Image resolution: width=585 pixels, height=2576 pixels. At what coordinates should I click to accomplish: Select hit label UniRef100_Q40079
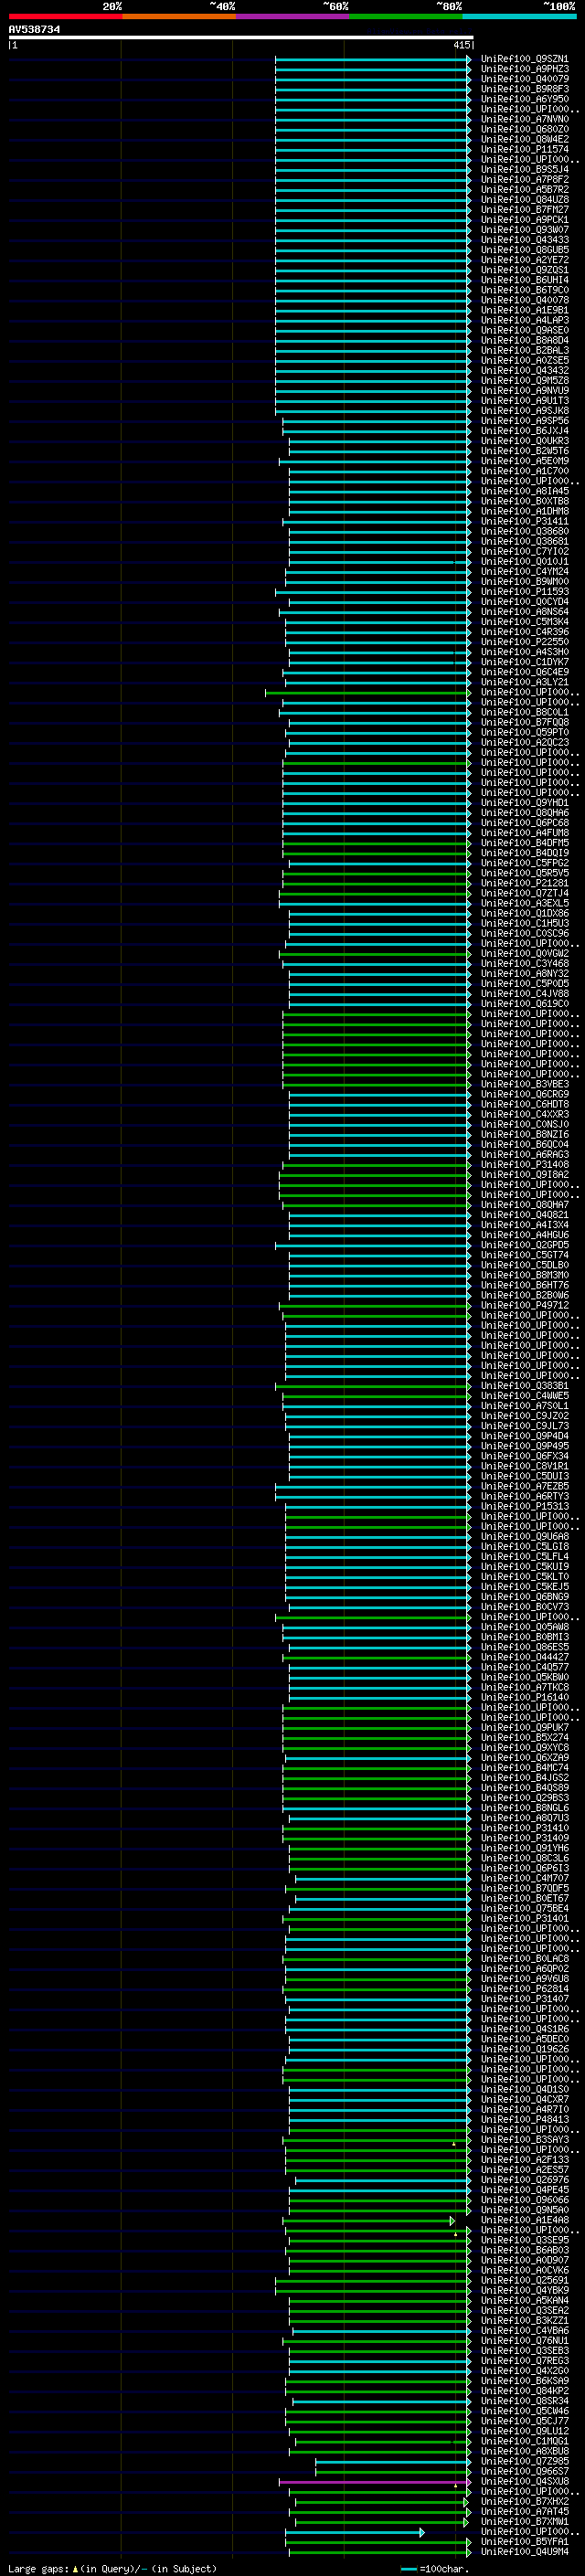(x=524, y=79)
